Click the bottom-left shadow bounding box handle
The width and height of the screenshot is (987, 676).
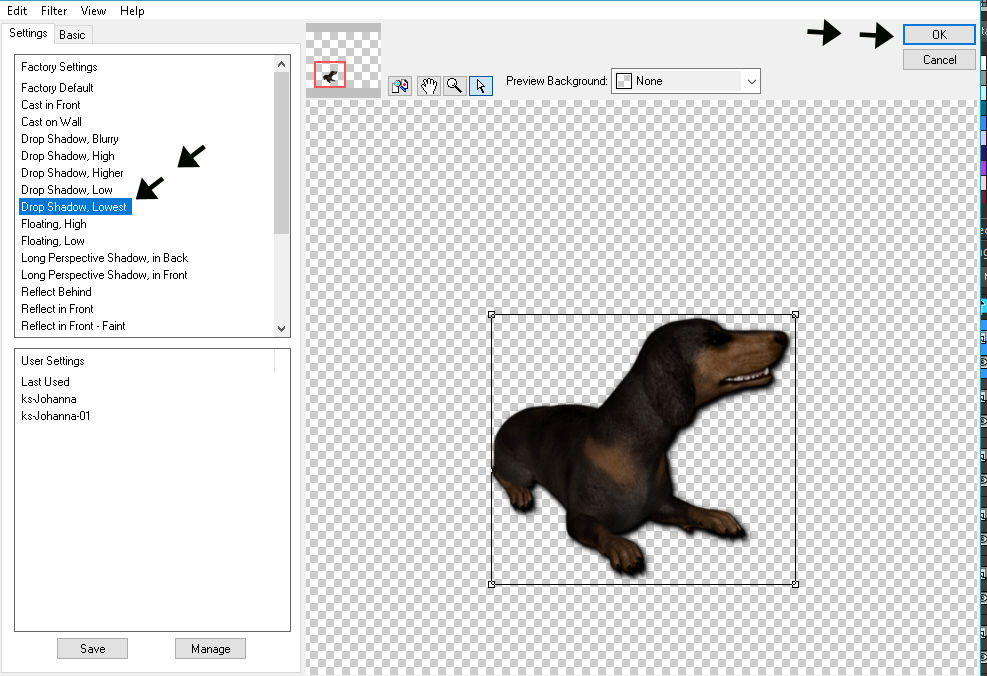tap(492, 584)
